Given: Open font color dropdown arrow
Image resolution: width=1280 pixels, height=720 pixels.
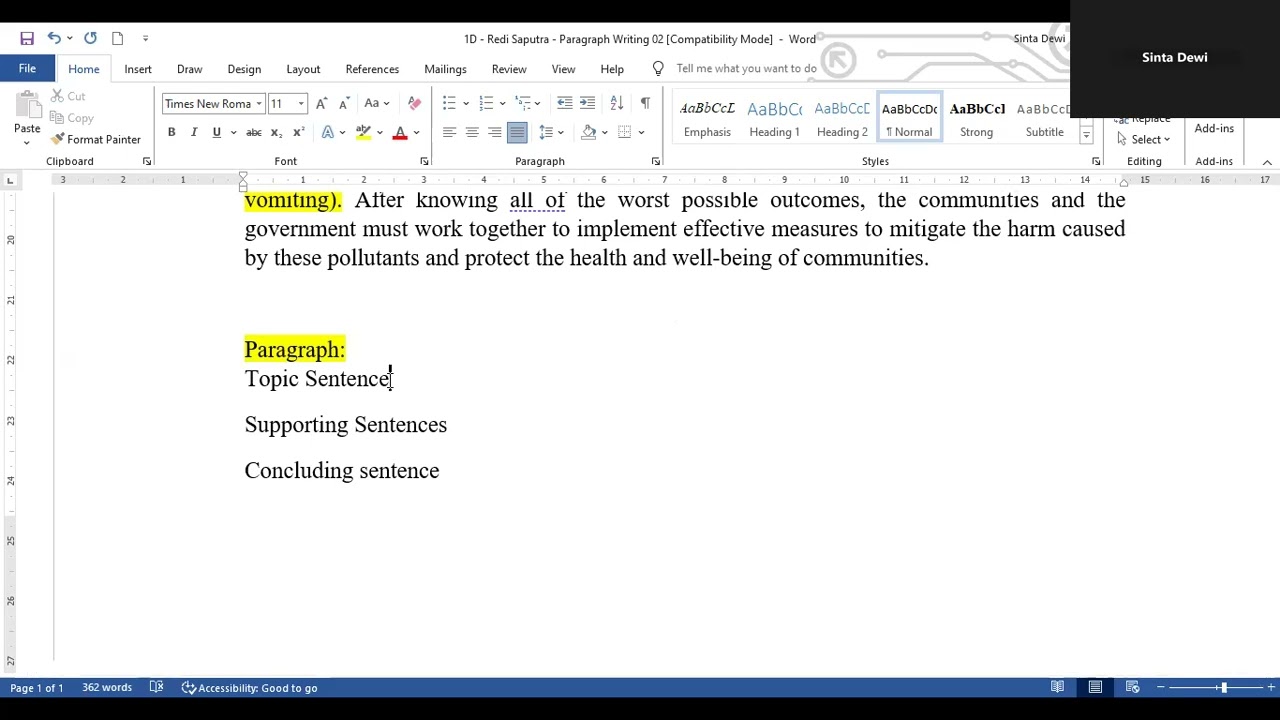Looking at the screenshot, I should [x=416, y=132].
